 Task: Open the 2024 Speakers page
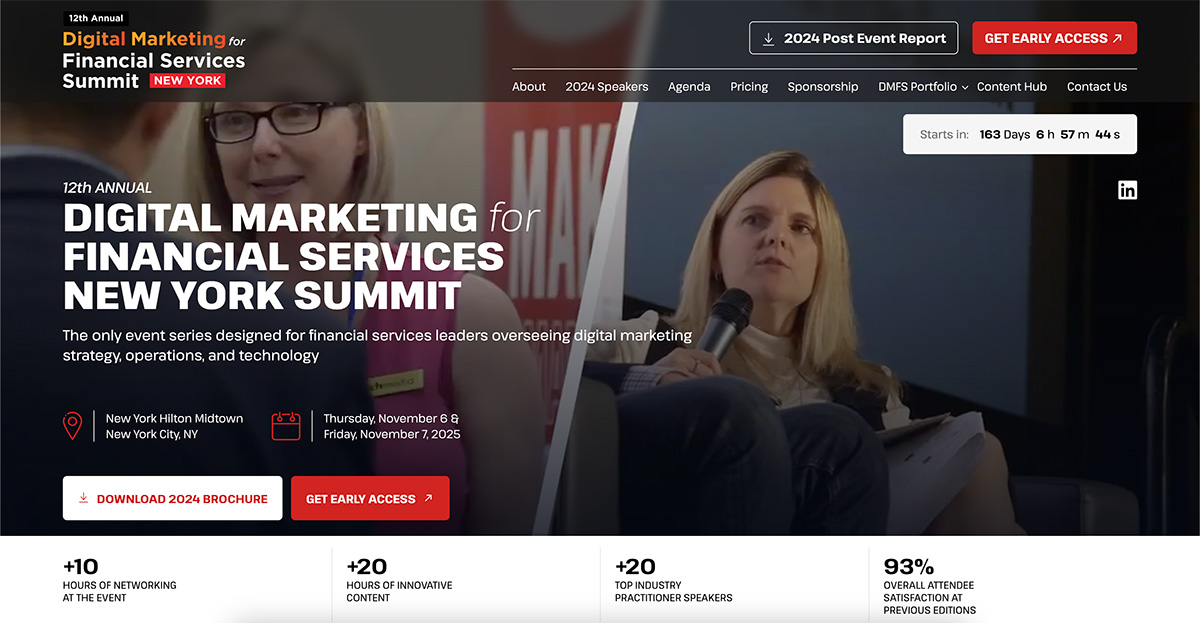point(607,87)
